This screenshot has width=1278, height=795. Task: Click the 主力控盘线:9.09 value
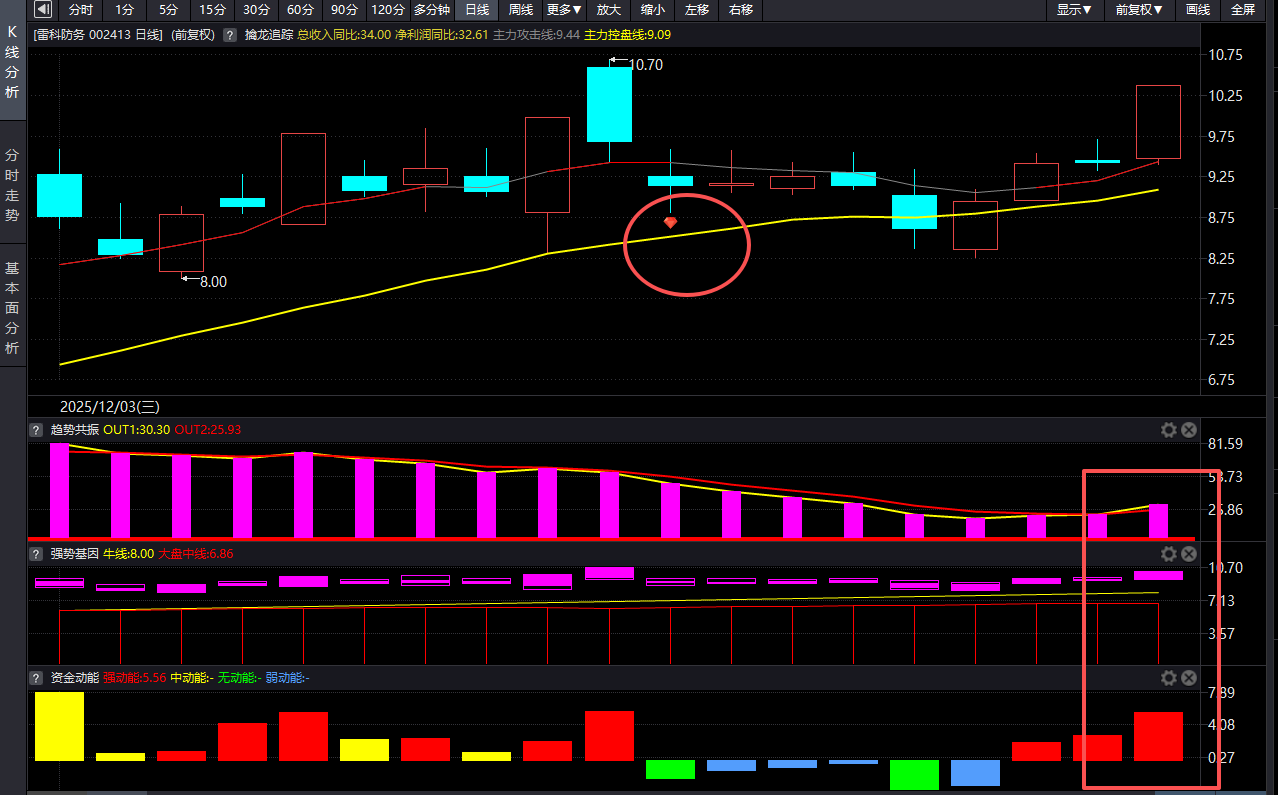point(628,34)
